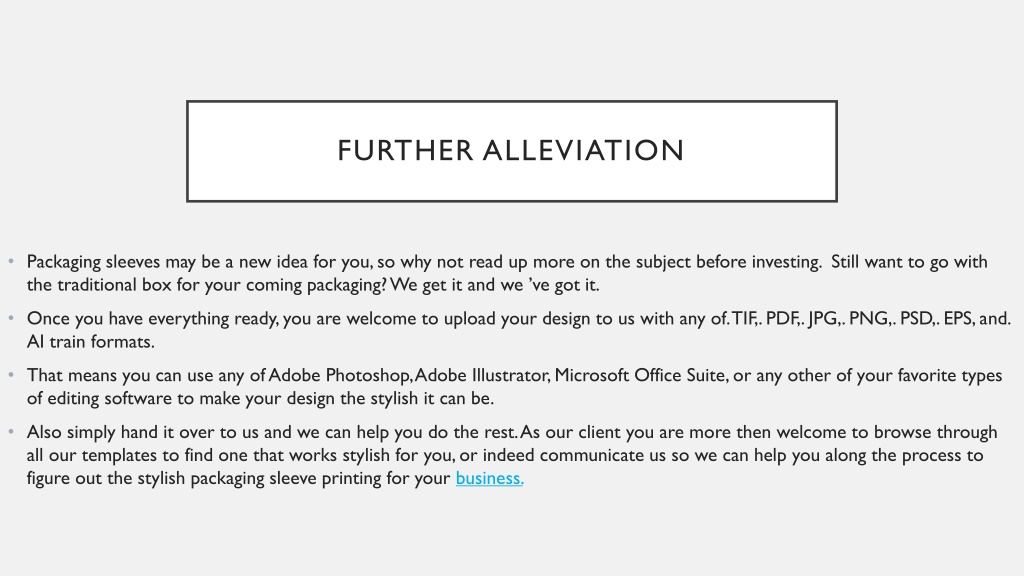The width and height of the screenshot is (1024, 576).
Task: Click the bullet marker beside "That means you"
Action: 11,376
